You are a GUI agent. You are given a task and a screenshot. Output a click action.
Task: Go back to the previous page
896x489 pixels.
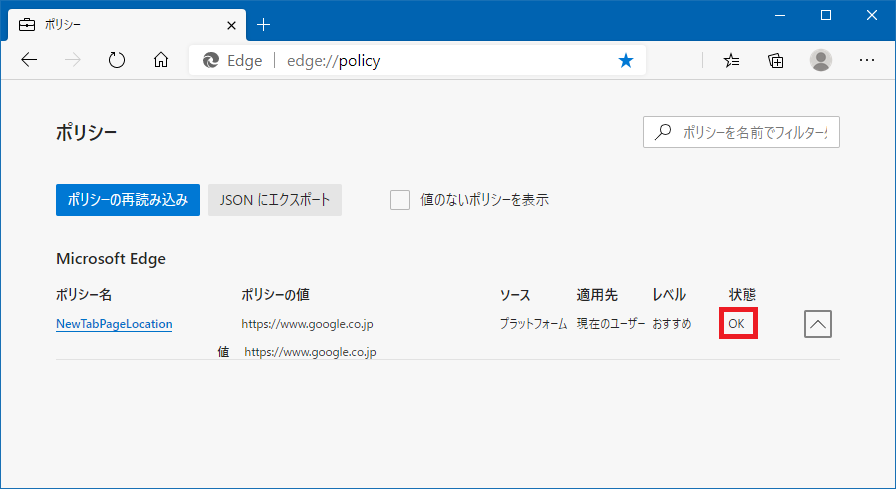(29, 60)
